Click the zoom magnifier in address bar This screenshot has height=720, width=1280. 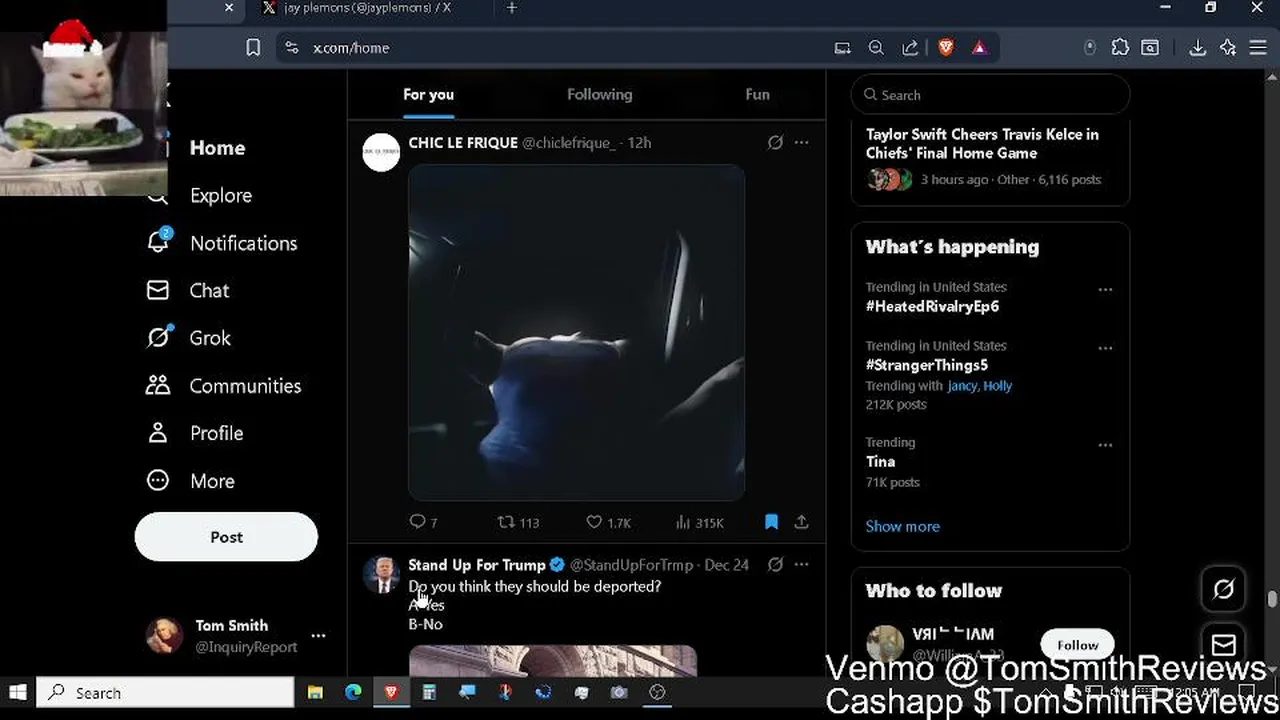[876, 48]
